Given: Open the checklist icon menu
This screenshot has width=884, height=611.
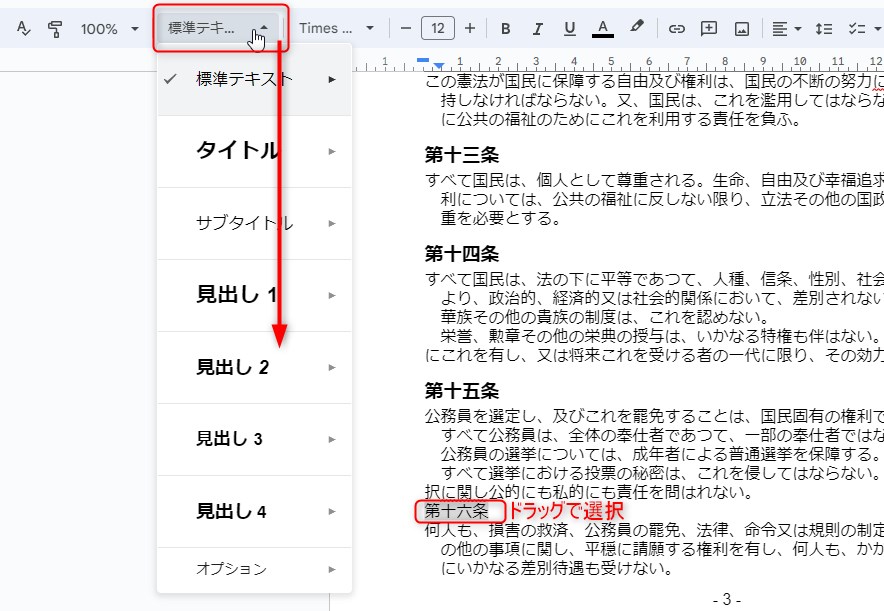Looking at the screenshot, I should pyautogui.click(x=860, y=28).
